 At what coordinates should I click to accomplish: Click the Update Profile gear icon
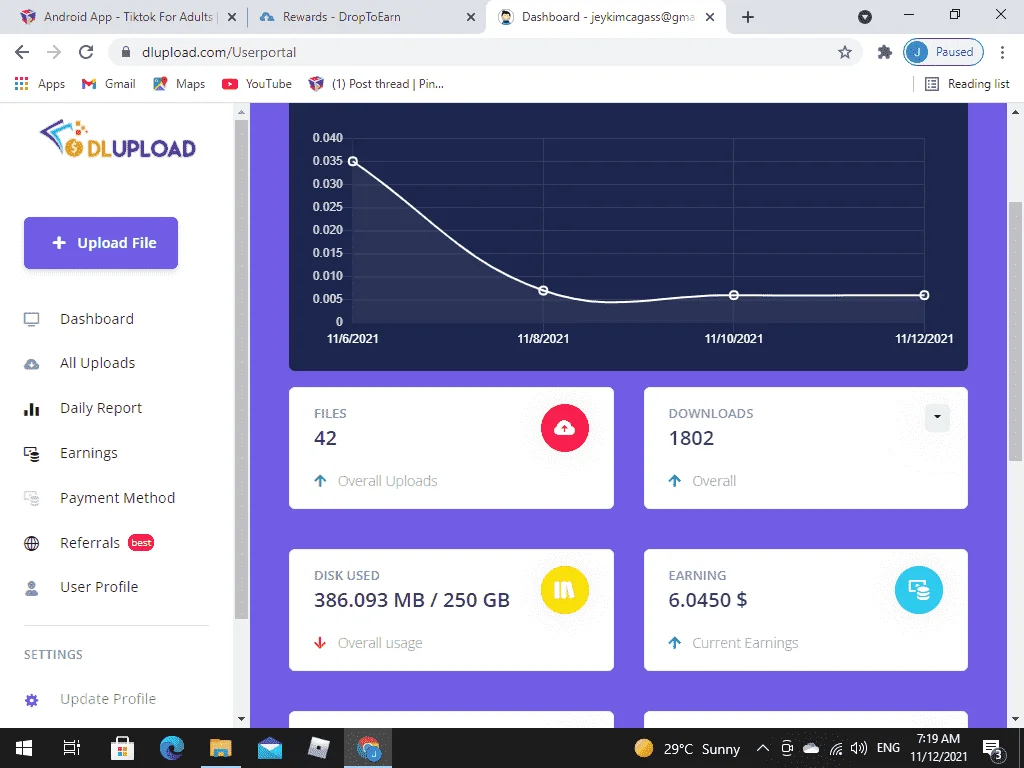coord(31,701)
